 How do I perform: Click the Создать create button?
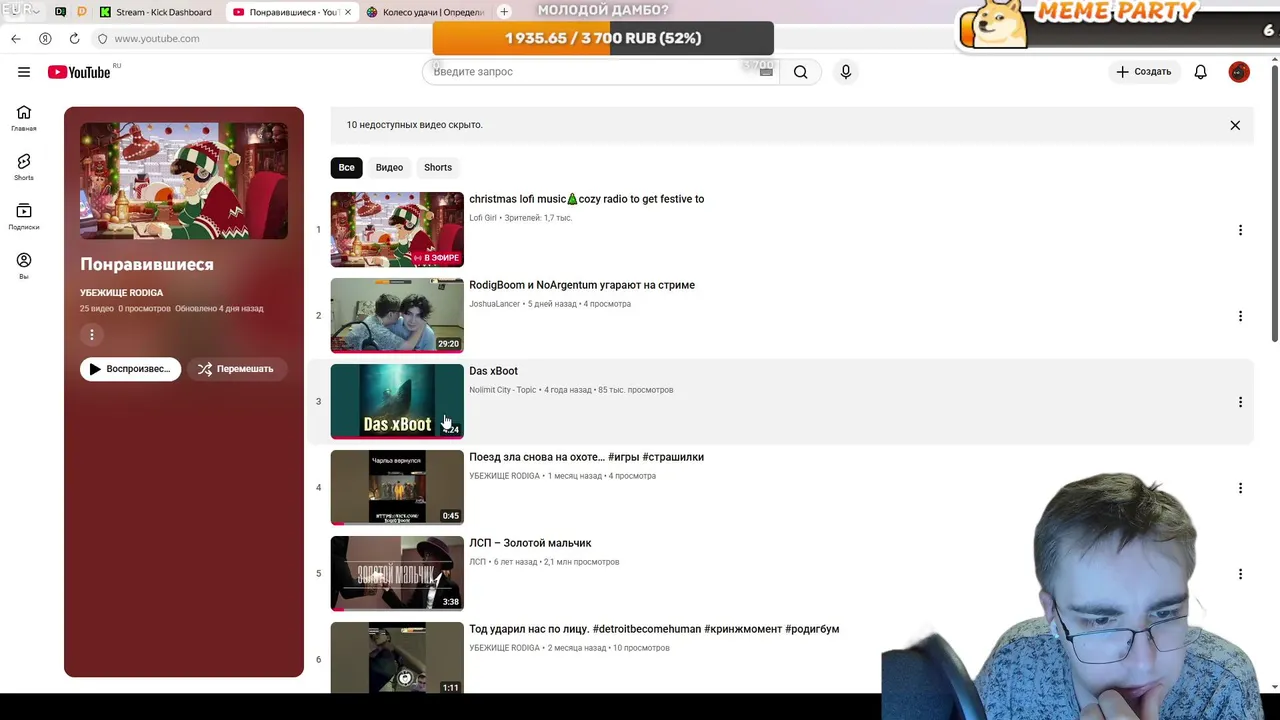(x=1143, y=72)
